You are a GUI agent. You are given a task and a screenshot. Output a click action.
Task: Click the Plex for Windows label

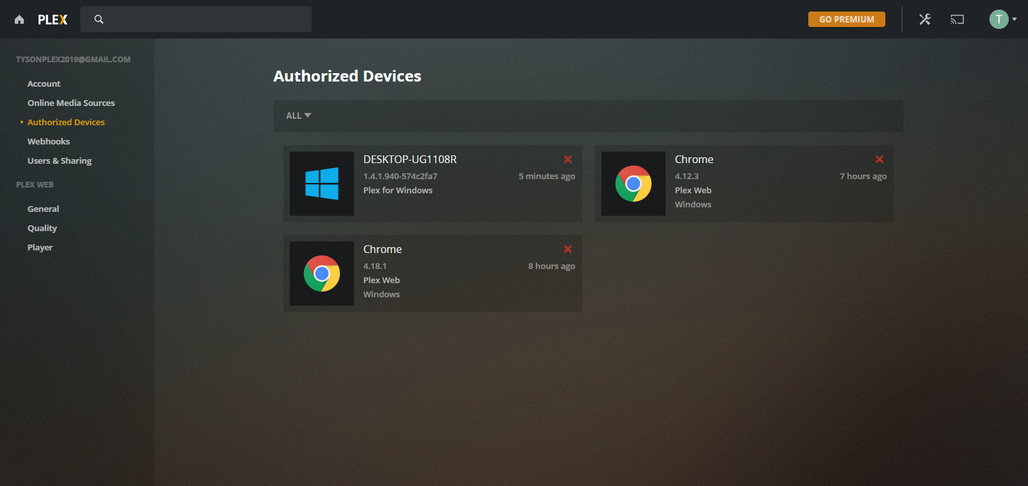(398, 190)
